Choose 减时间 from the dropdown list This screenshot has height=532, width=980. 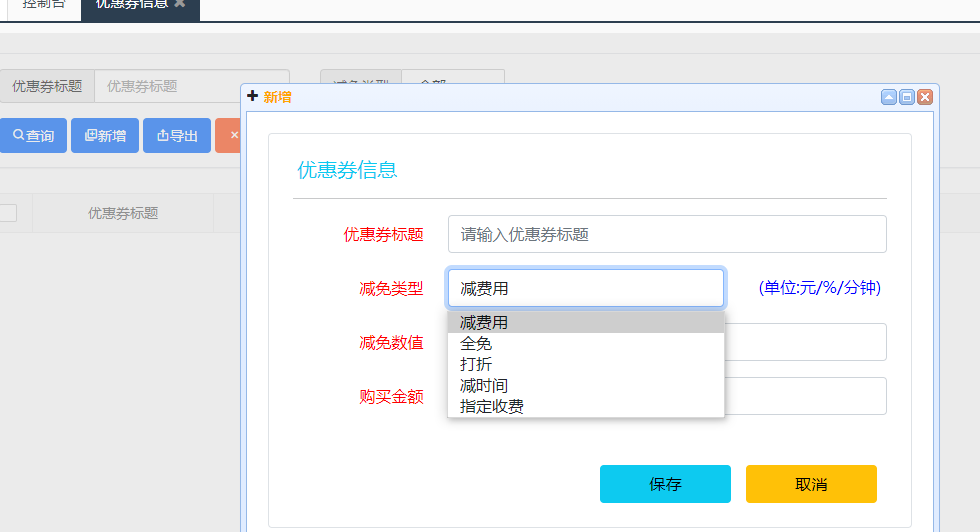click(x=586, y=385)
